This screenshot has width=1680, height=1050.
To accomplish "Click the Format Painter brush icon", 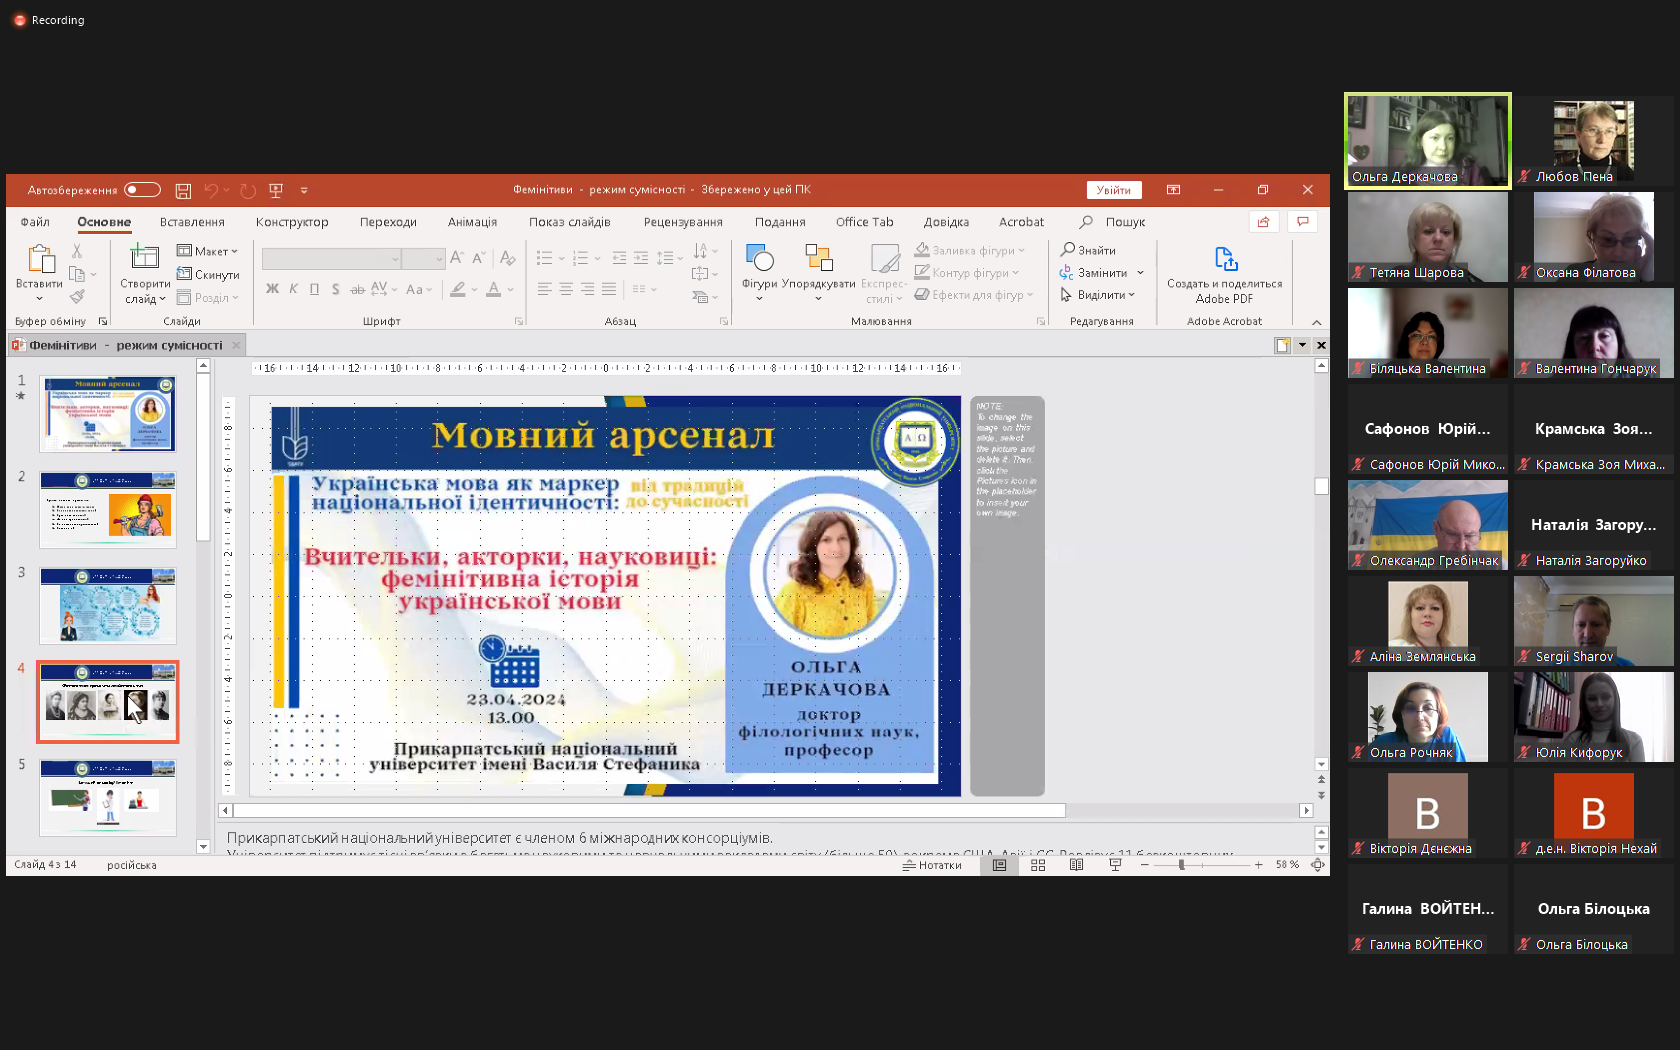I will [x=77, y=297].
